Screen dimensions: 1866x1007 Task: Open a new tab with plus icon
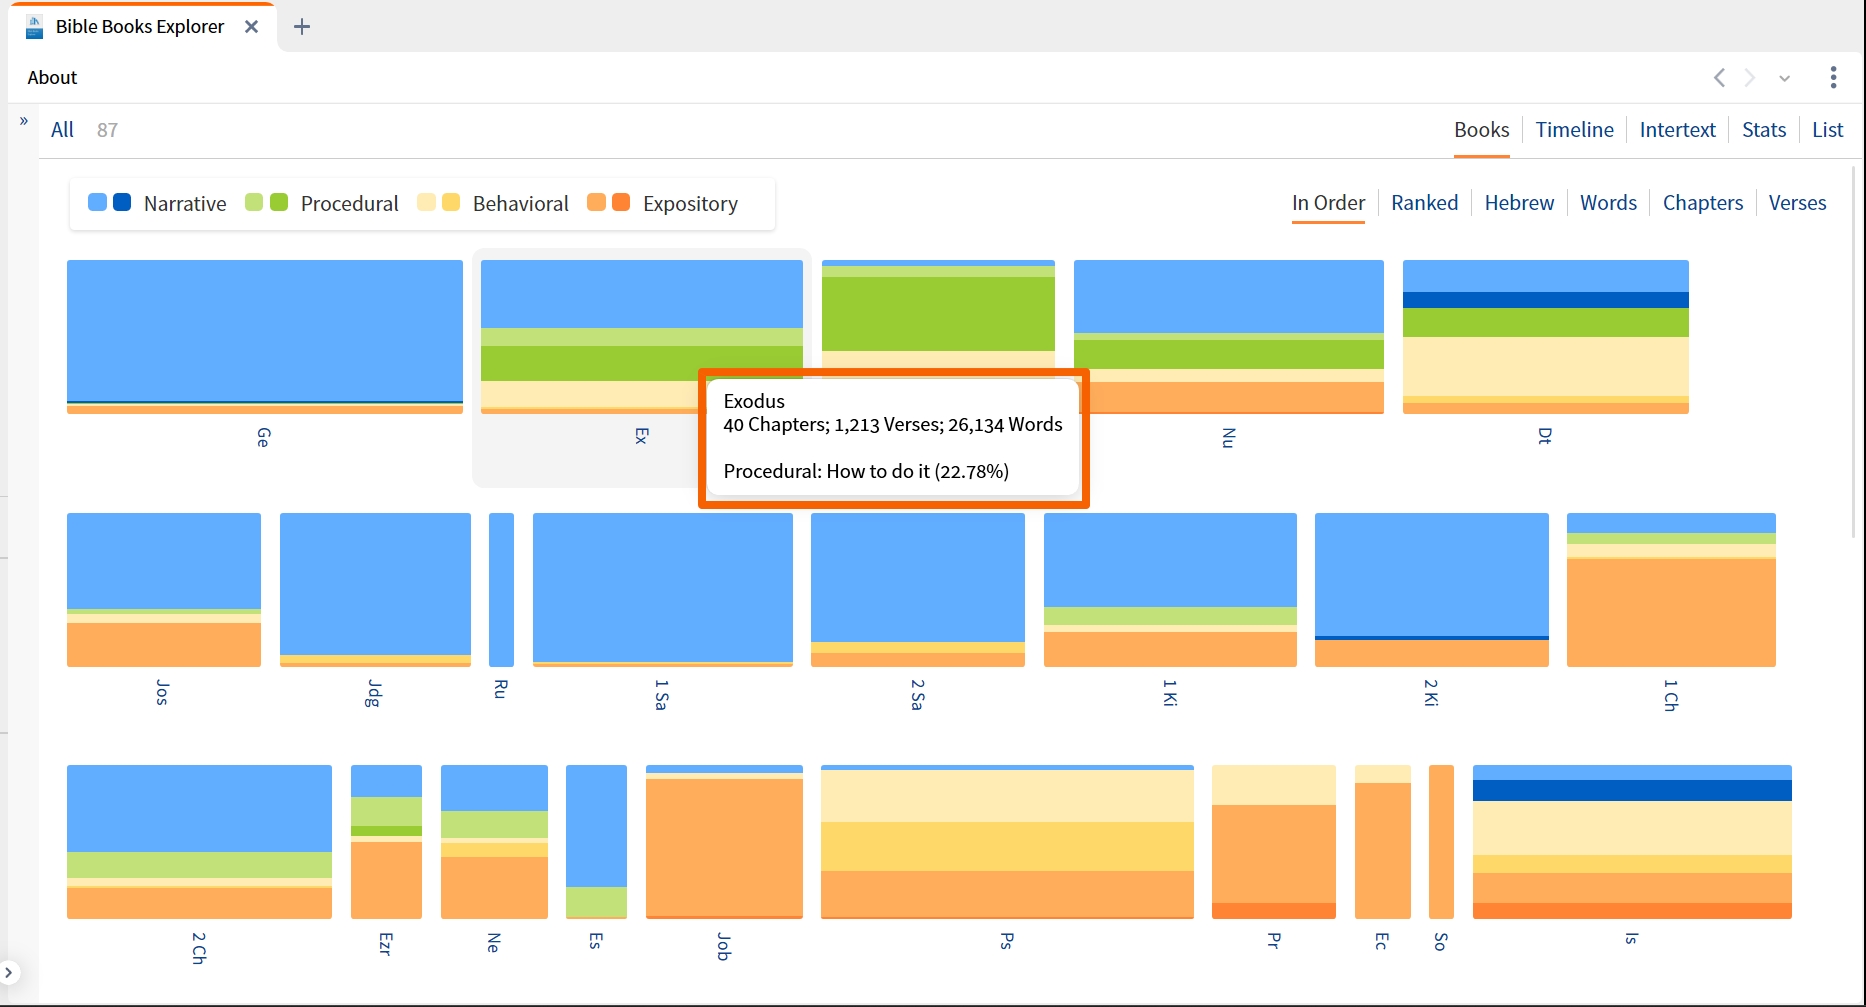[302, 27]
